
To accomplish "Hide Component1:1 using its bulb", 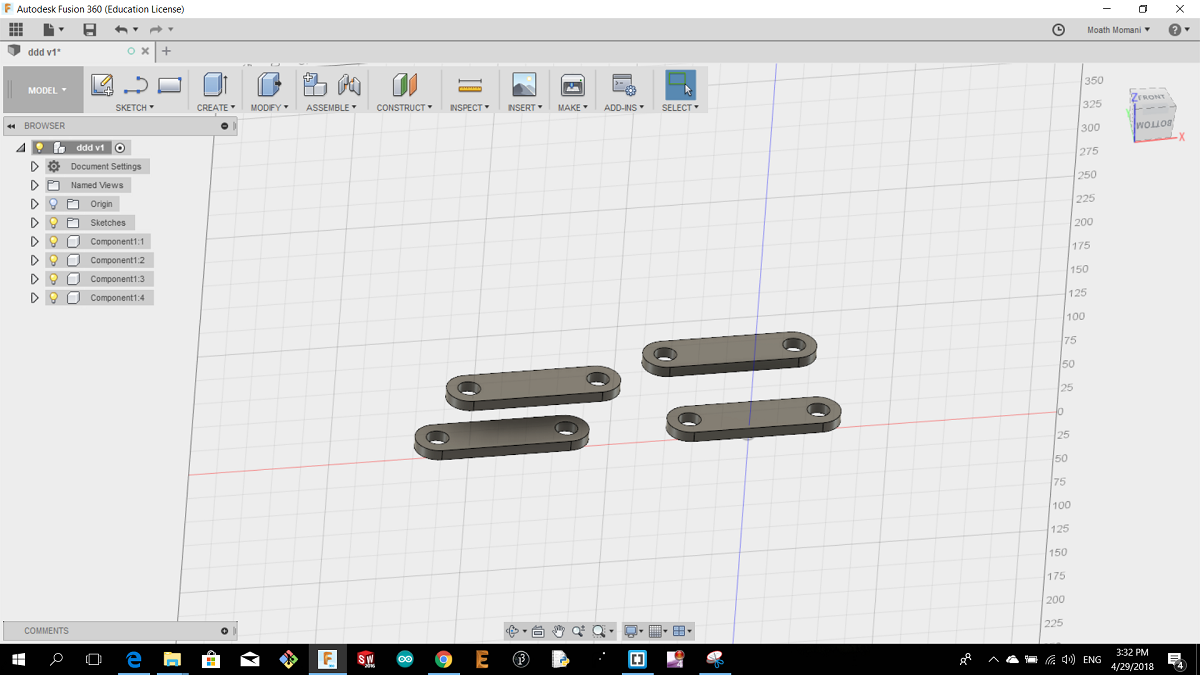I will (x=54, y=241).
